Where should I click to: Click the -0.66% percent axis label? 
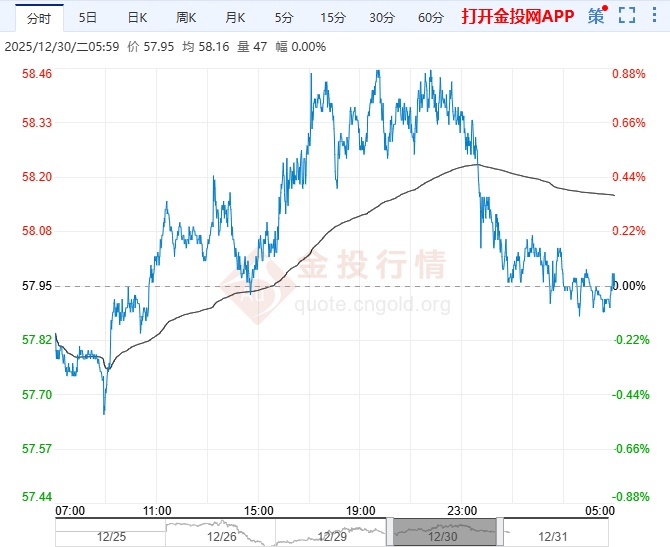631,449
